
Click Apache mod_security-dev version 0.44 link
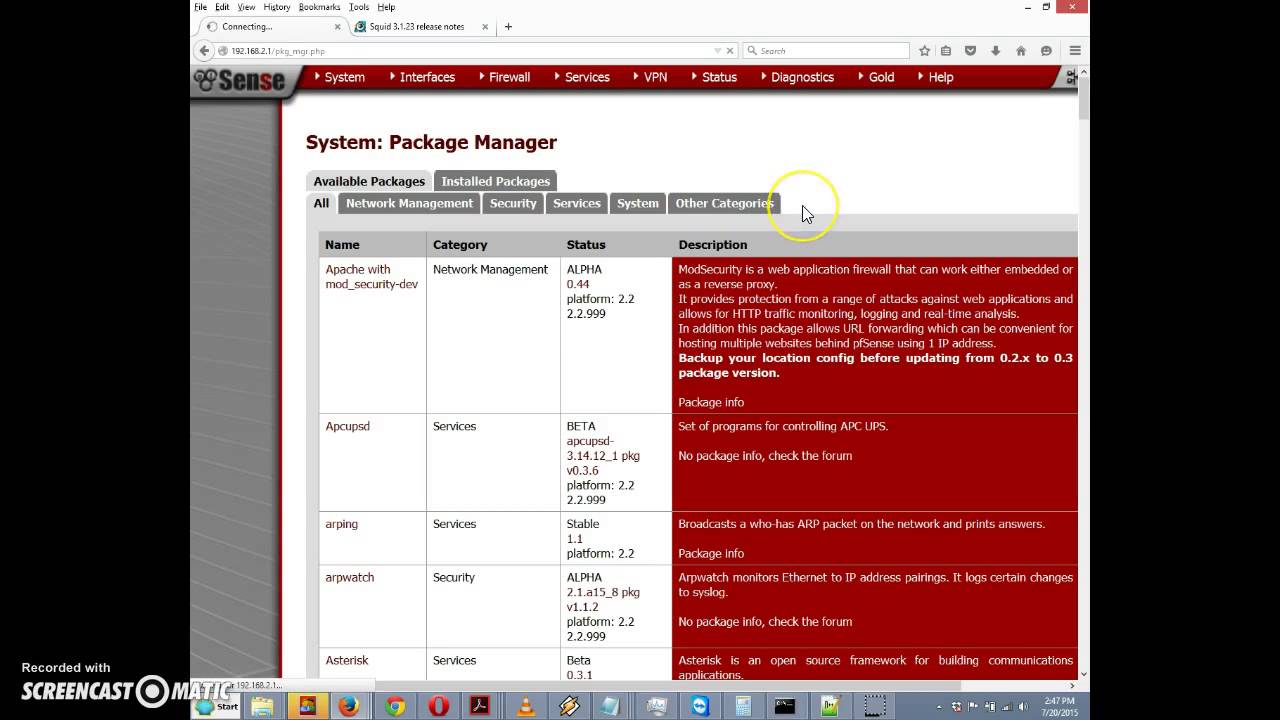(578, 284)
